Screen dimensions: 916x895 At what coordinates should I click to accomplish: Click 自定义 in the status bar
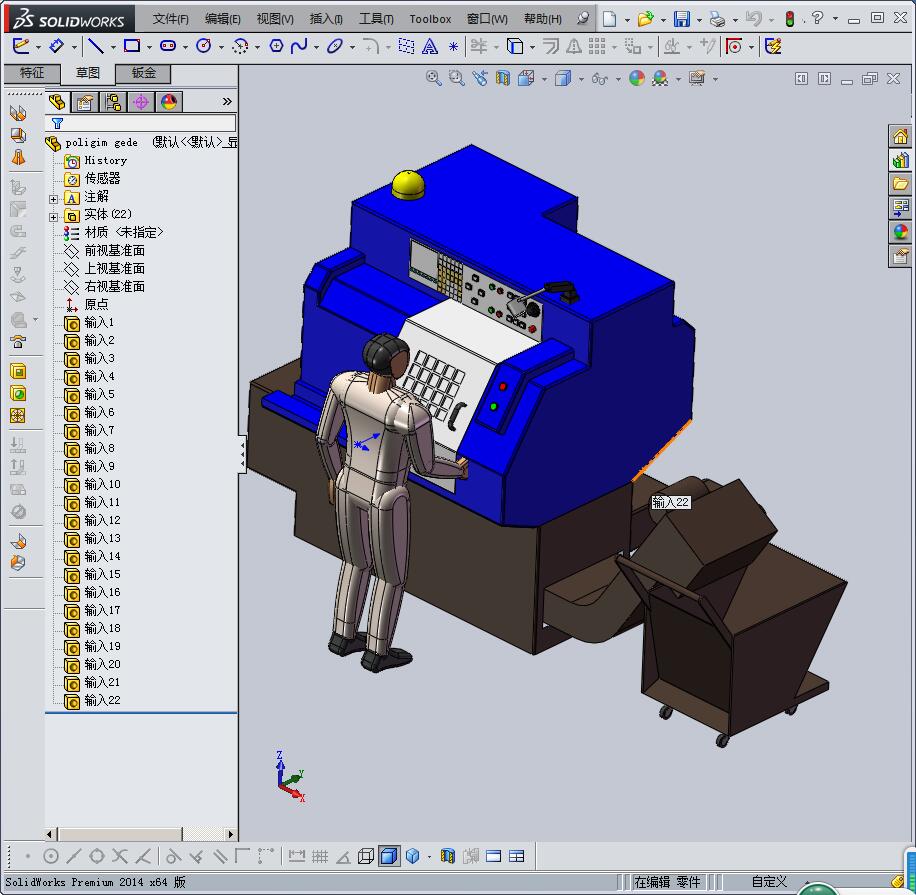[x=768, y=881]
